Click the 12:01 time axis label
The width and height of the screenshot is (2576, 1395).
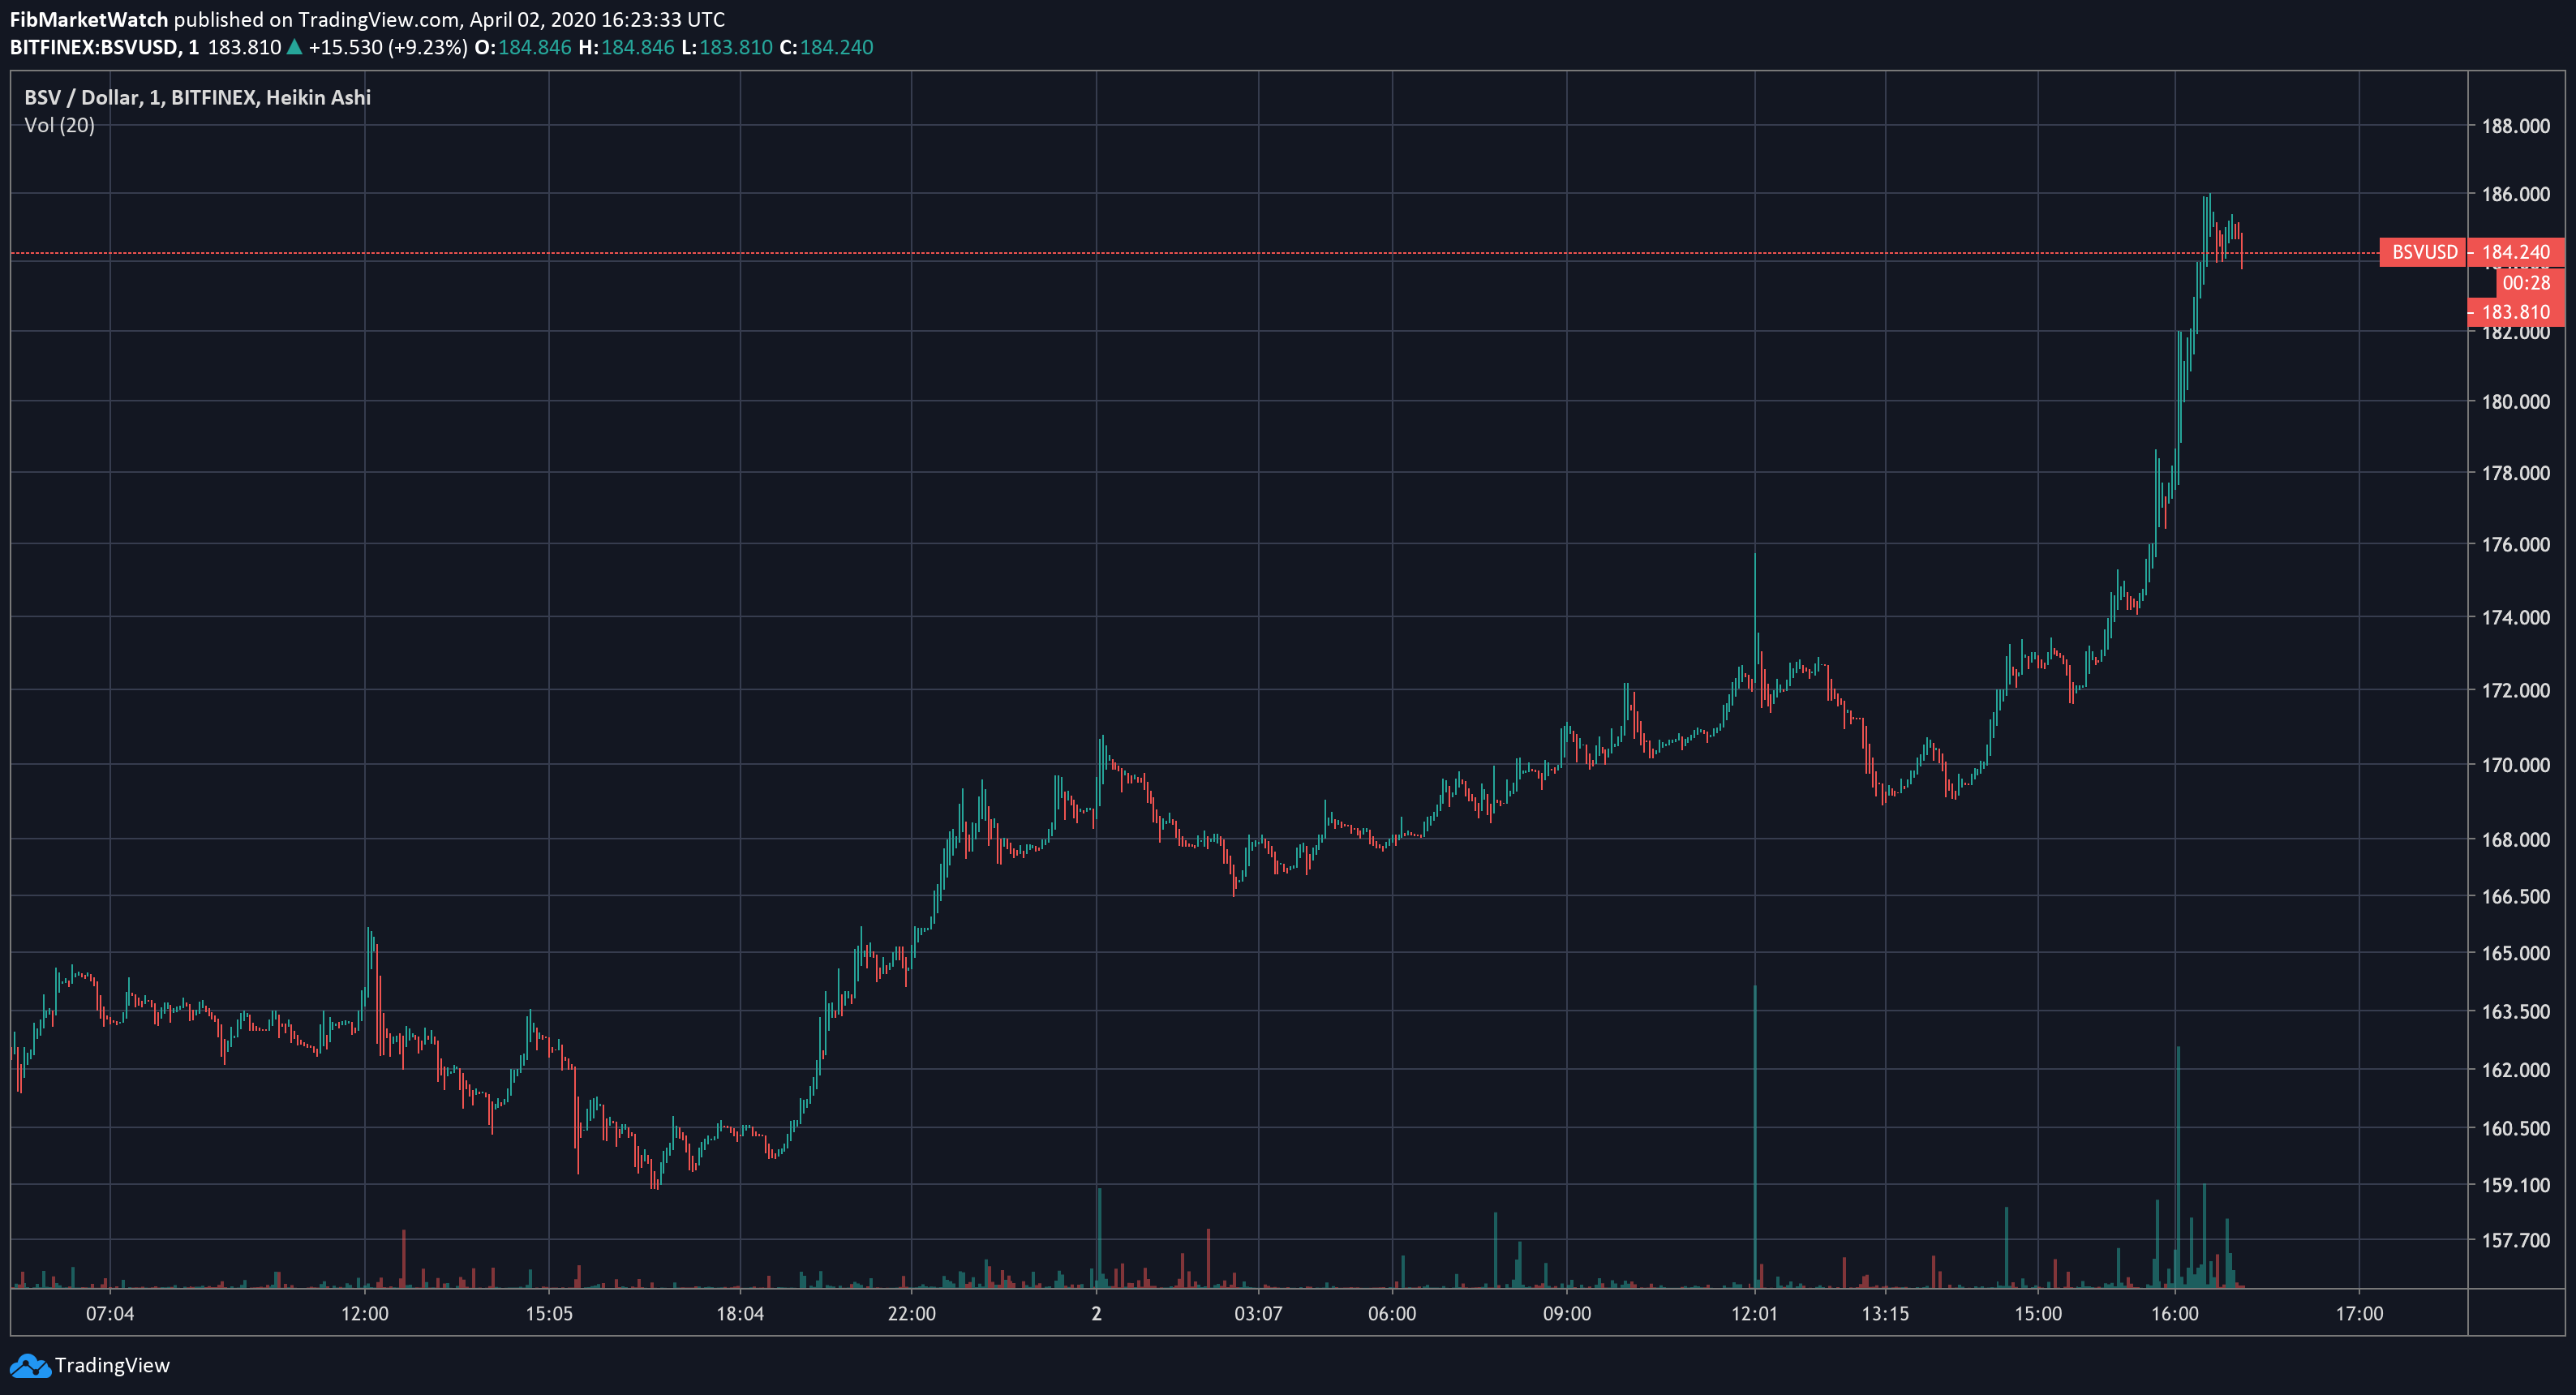pos(1755,1314)
